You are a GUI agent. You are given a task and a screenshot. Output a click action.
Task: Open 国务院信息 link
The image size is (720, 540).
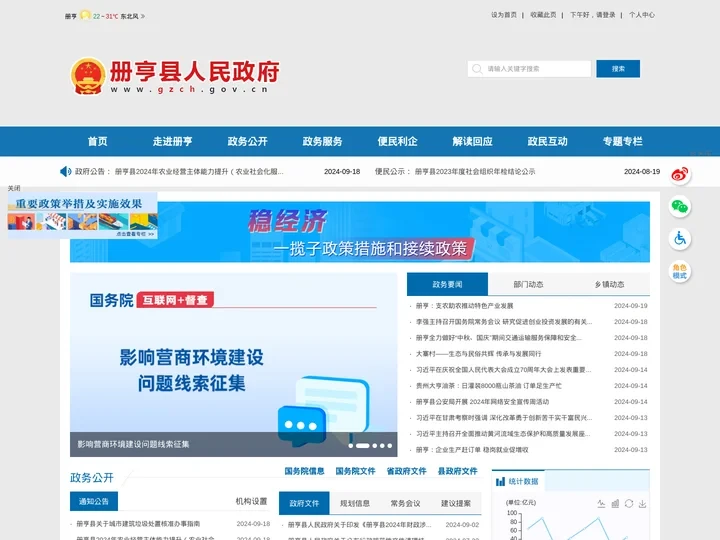[304, 471]
